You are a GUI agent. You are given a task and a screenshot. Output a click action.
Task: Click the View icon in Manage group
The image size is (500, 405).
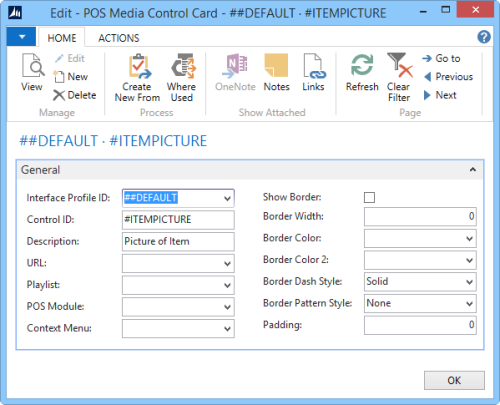click(x=32, y=65)
